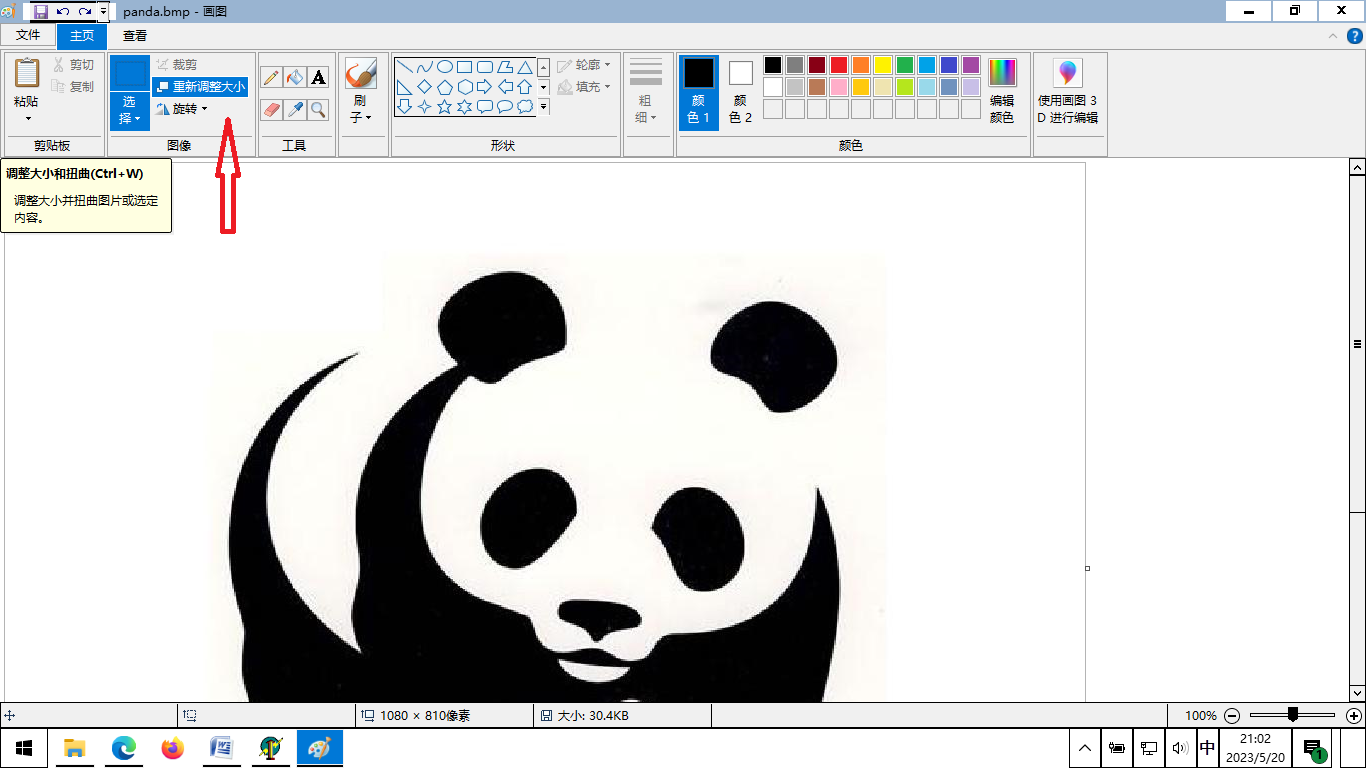Image resolution: width=1366 pixels, height=768 pixels.
Task: Open the 轮廓 outline dropdown
Action: (x=585, y=65)
